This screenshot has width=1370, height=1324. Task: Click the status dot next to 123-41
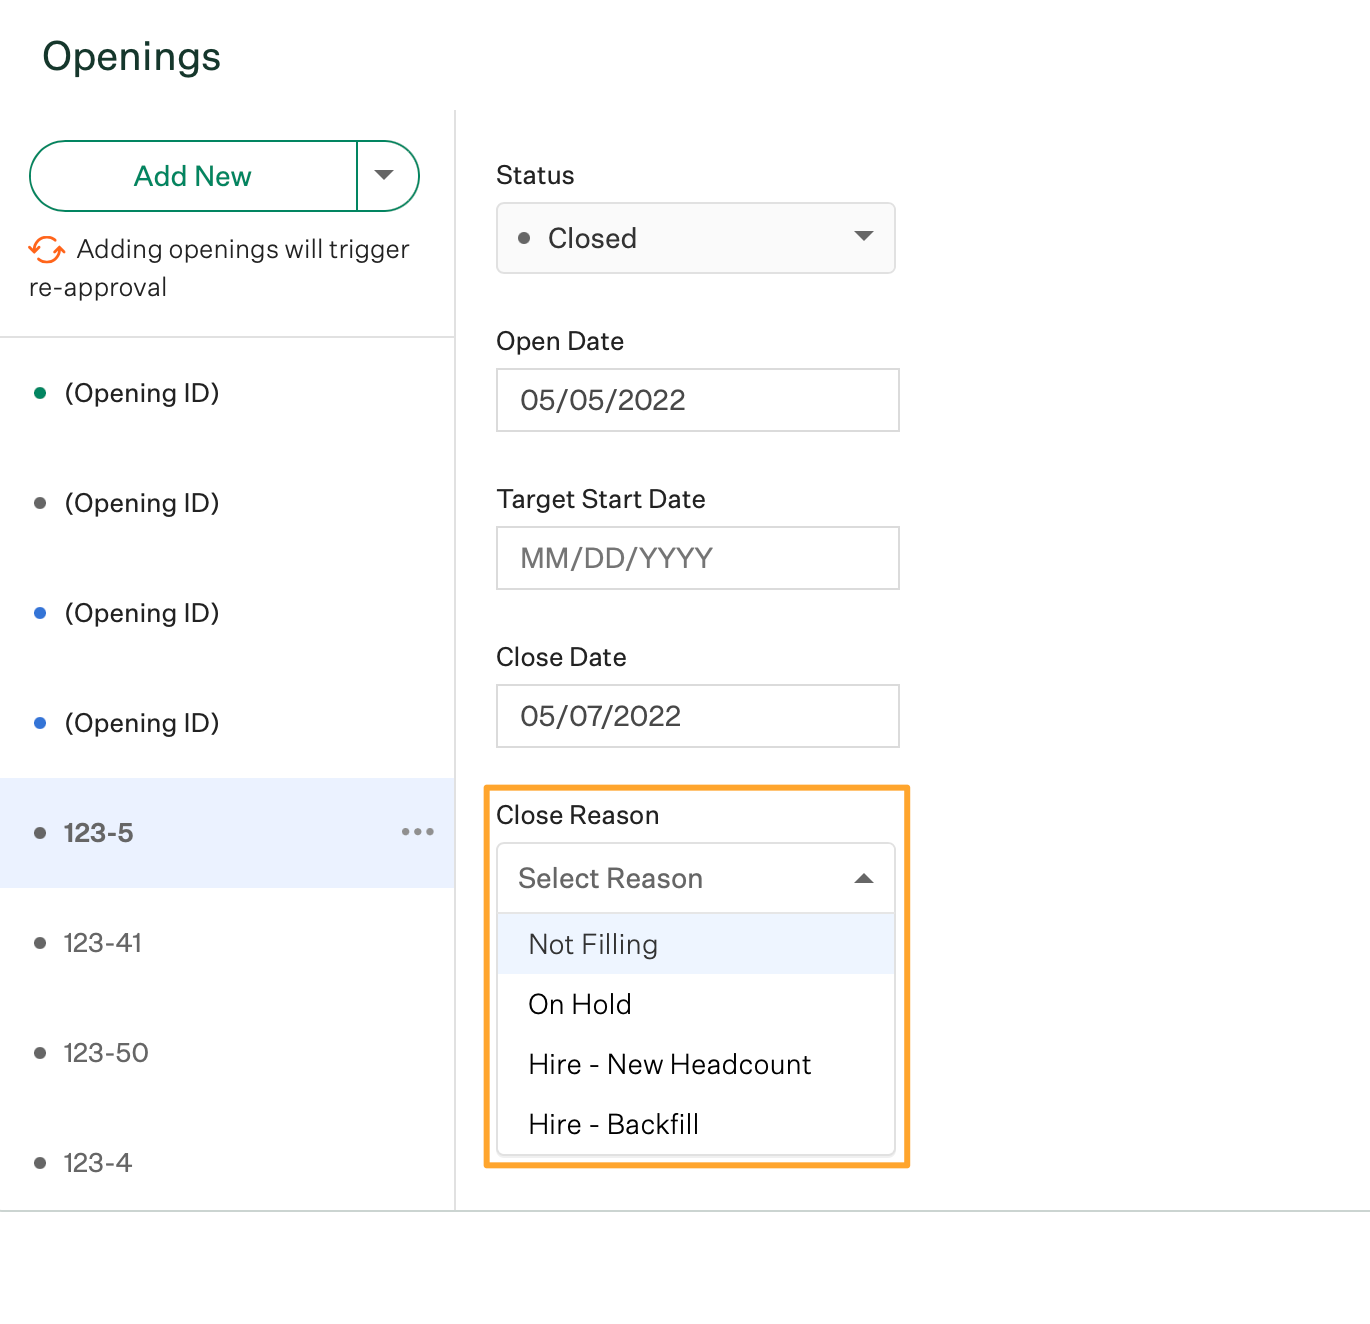[39, 942]
